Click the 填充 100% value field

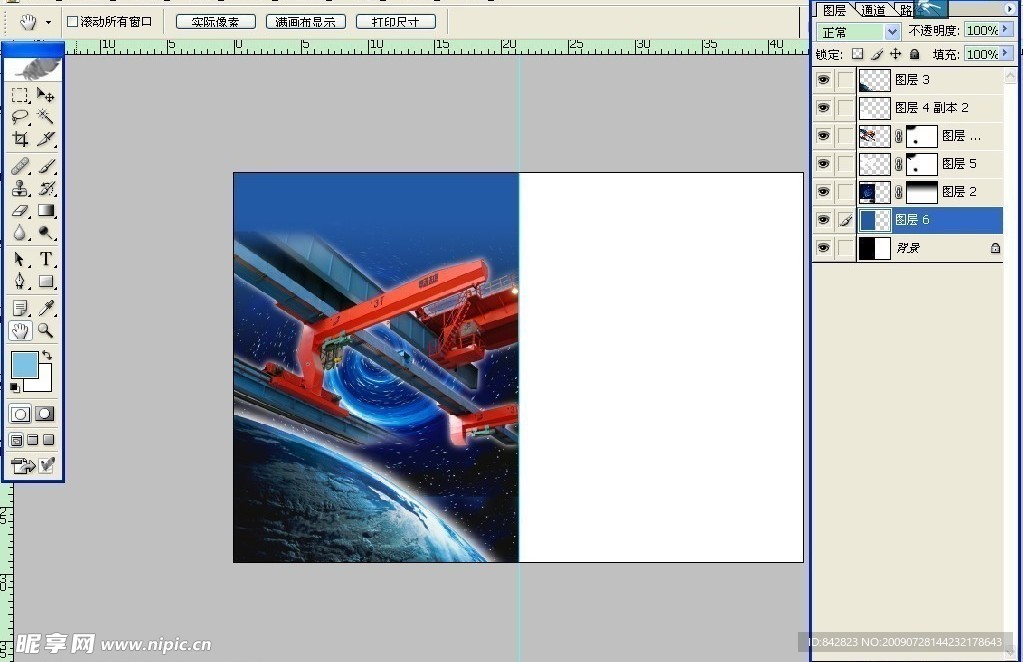point(982,53)
